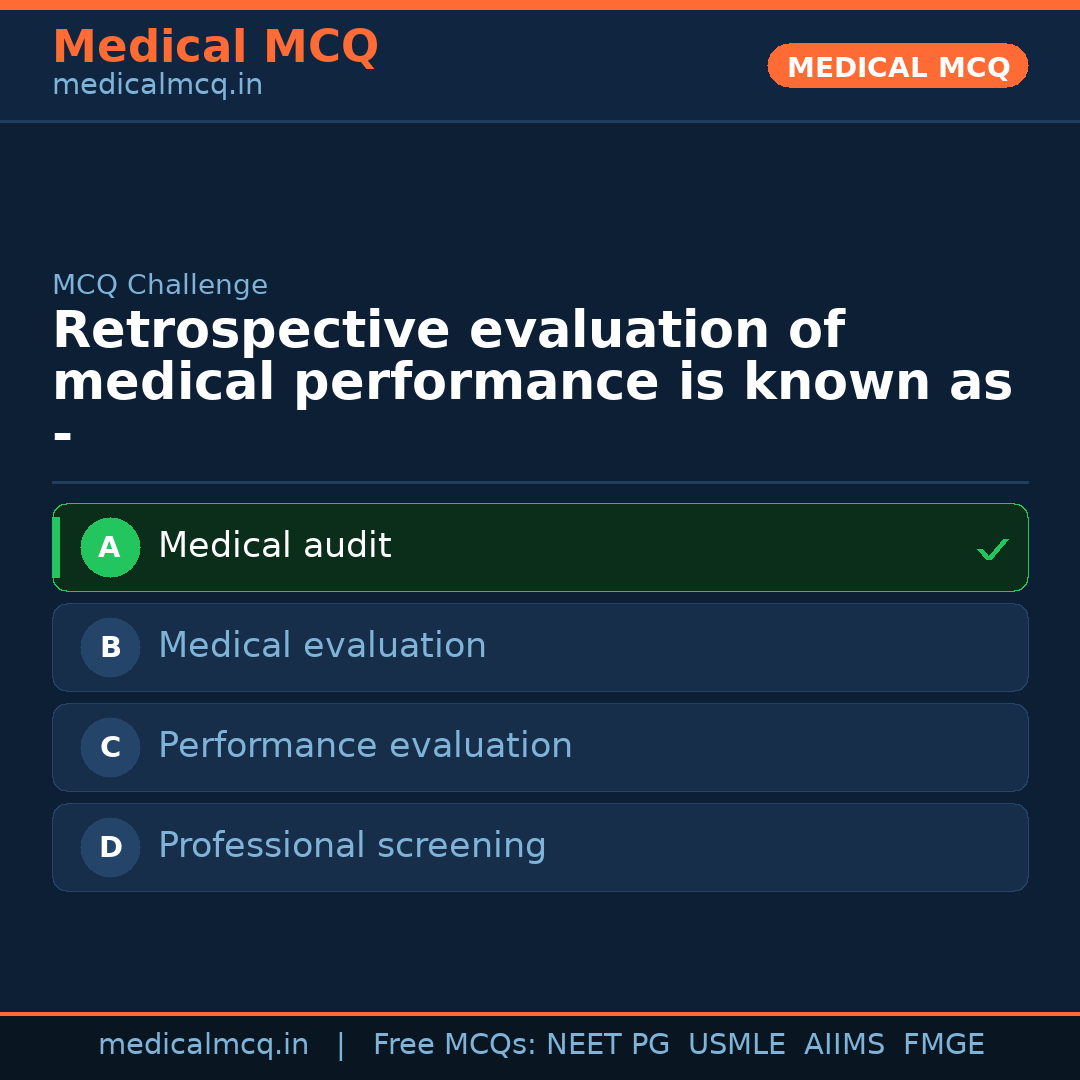This screenshot has height=1080, width=1080.
Task: Open the medicalmcq.in footer link
Action: point(204,1044)
